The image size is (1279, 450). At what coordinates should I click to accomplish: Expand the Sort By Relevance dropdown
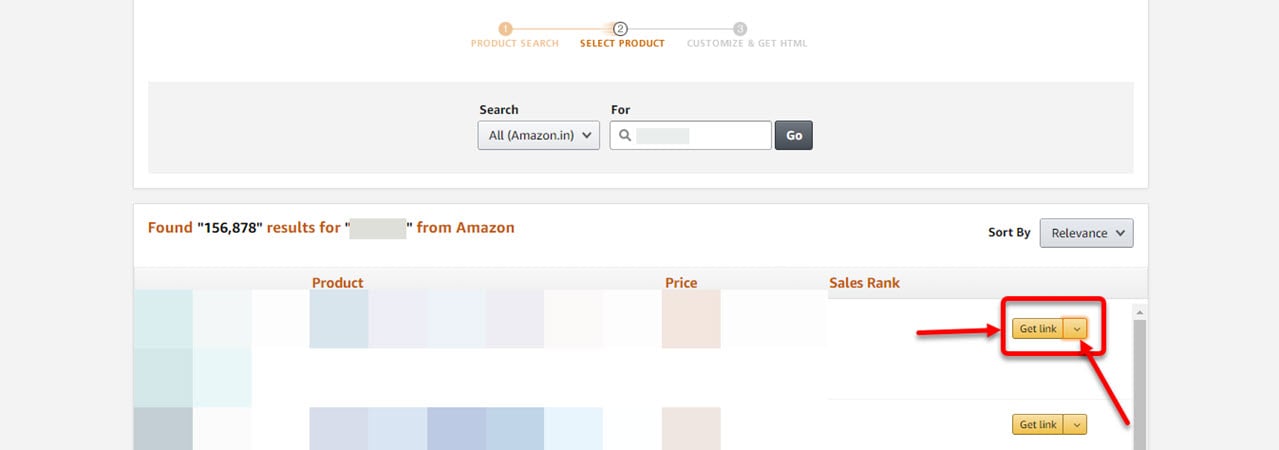coord(1086,233)
